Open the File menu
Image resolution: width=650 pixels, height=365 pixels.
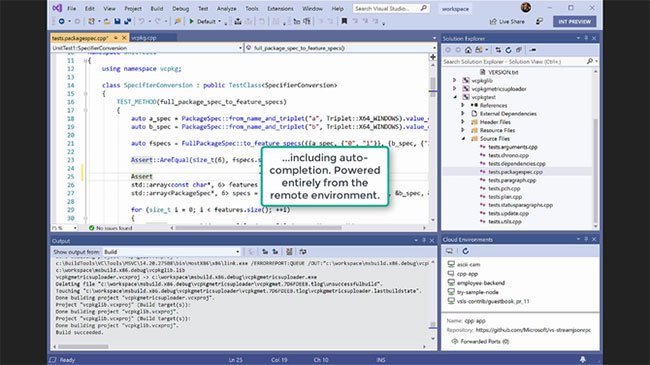point(71,8)
